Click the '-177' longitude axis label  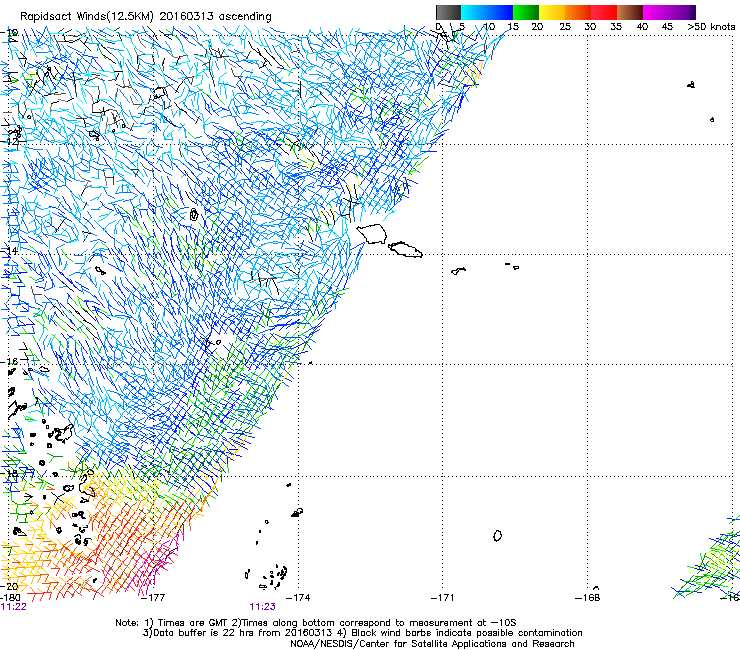tap(153, 598)
